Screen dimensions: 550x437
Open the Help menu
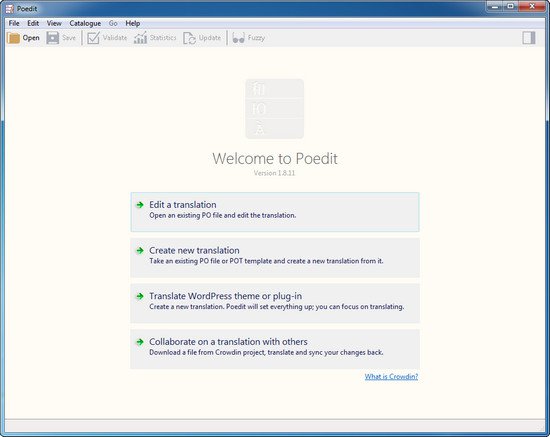click(x=133, y=23)
